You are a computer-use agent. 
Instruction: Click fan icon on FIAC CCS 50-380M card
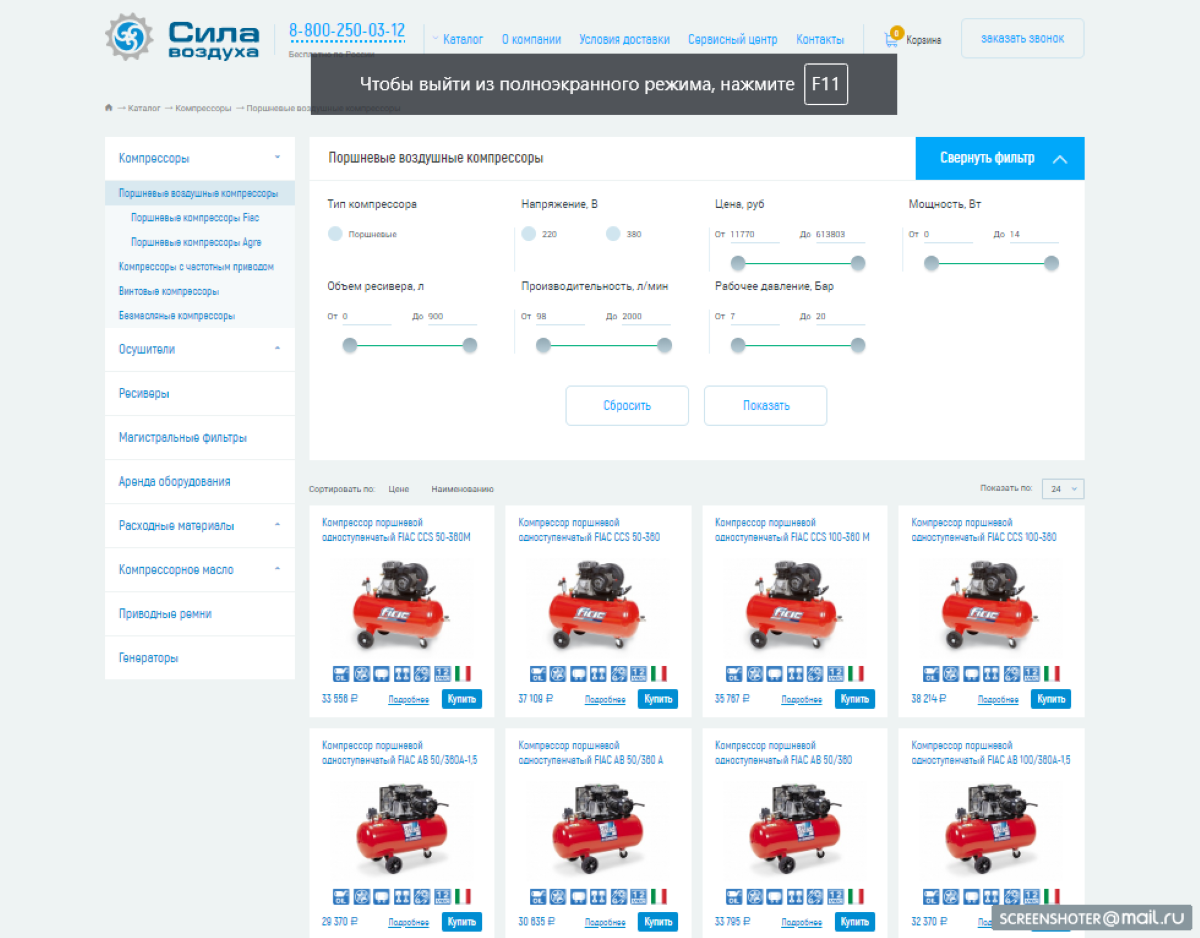pos(362,674)
